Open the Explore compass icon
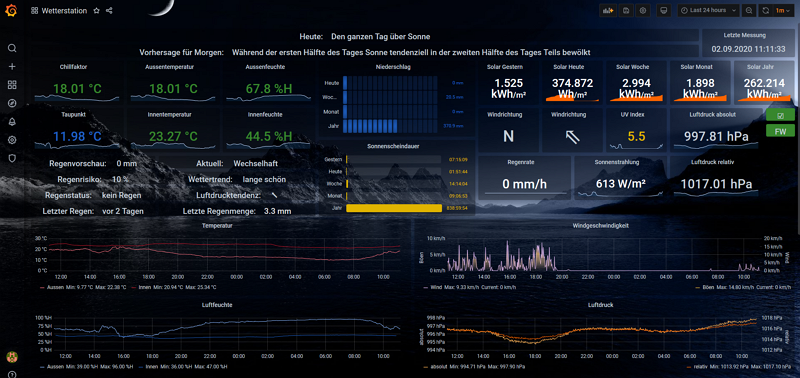The image size is (800, 378). click(x=12, y=103)
